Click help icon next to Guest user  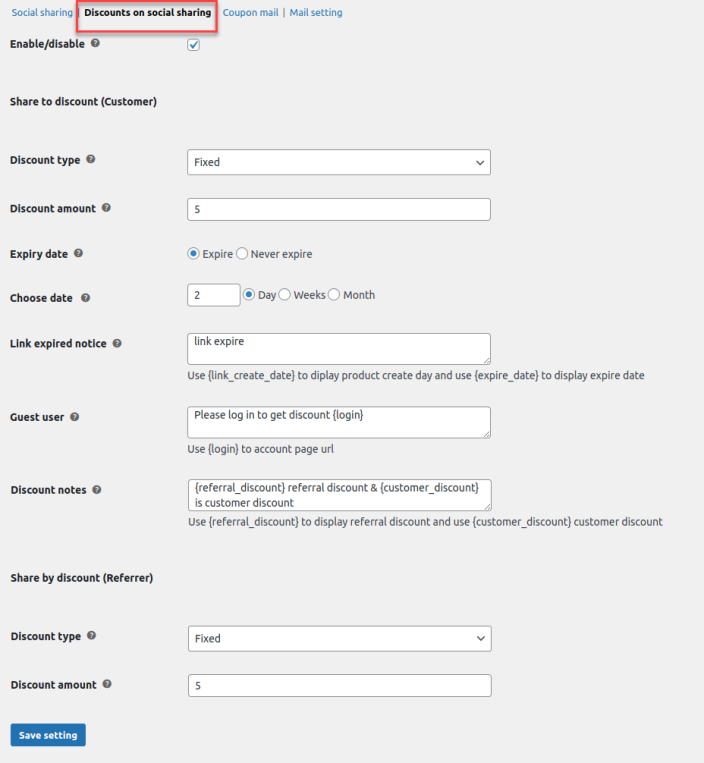(x=75, y=417)
